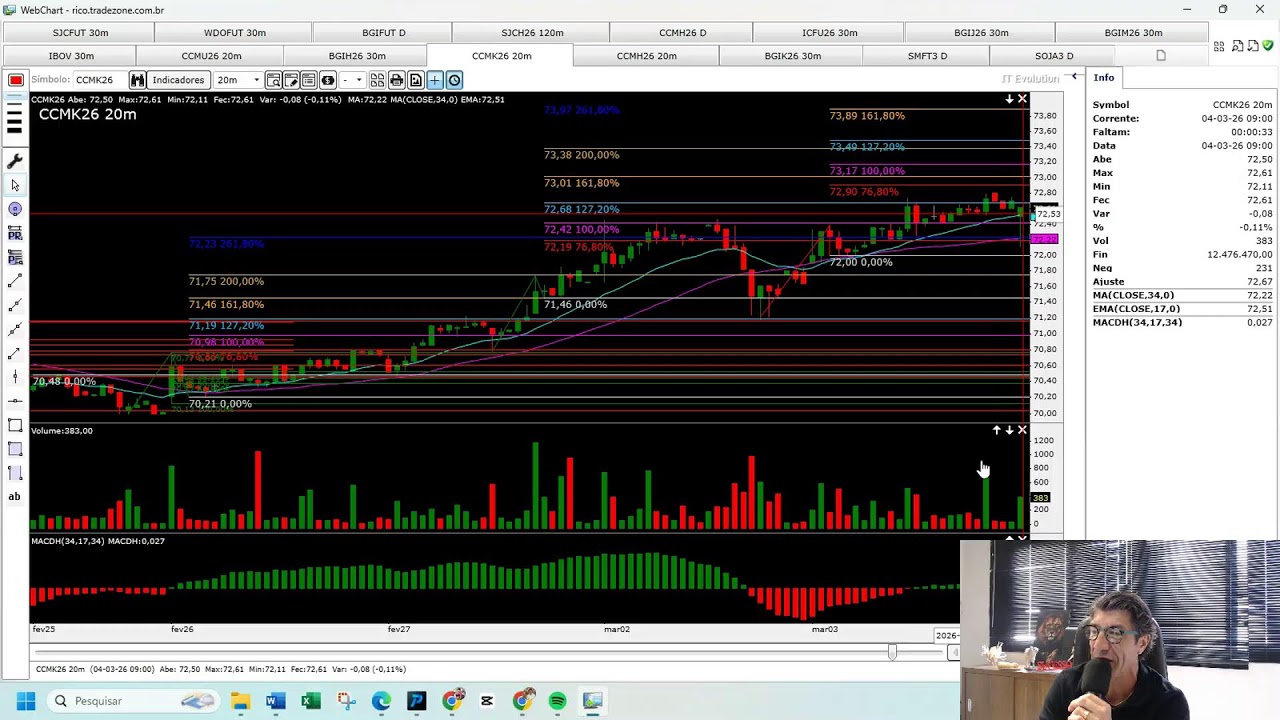Screen dimensions: 1280x720
Task: Click the top-right document check icon
Action: point(1253,46)
